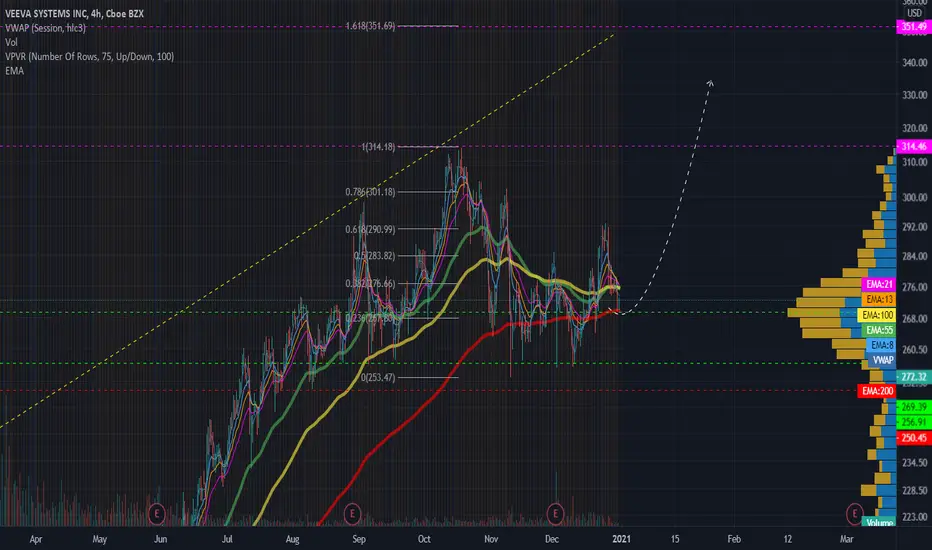Click the green 256.91 price label
The height and width of the screenshot is (550, 932).
(914, 422)
